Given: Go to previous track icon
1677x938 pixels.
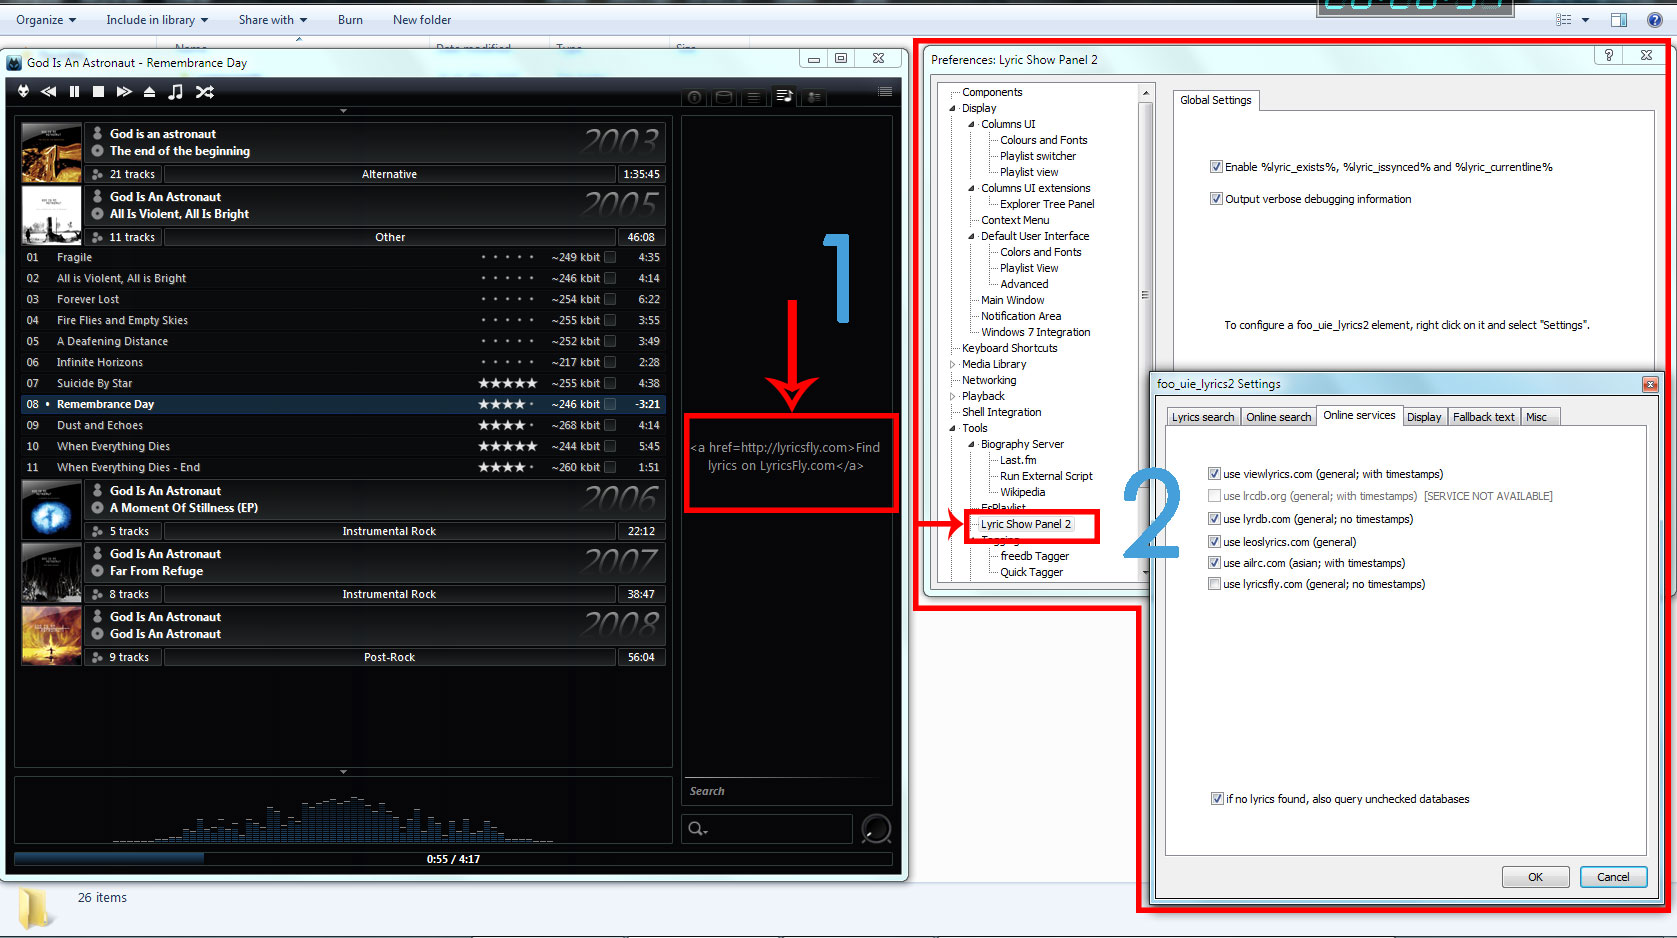Looking at the screenshot, I should point(48,92).
